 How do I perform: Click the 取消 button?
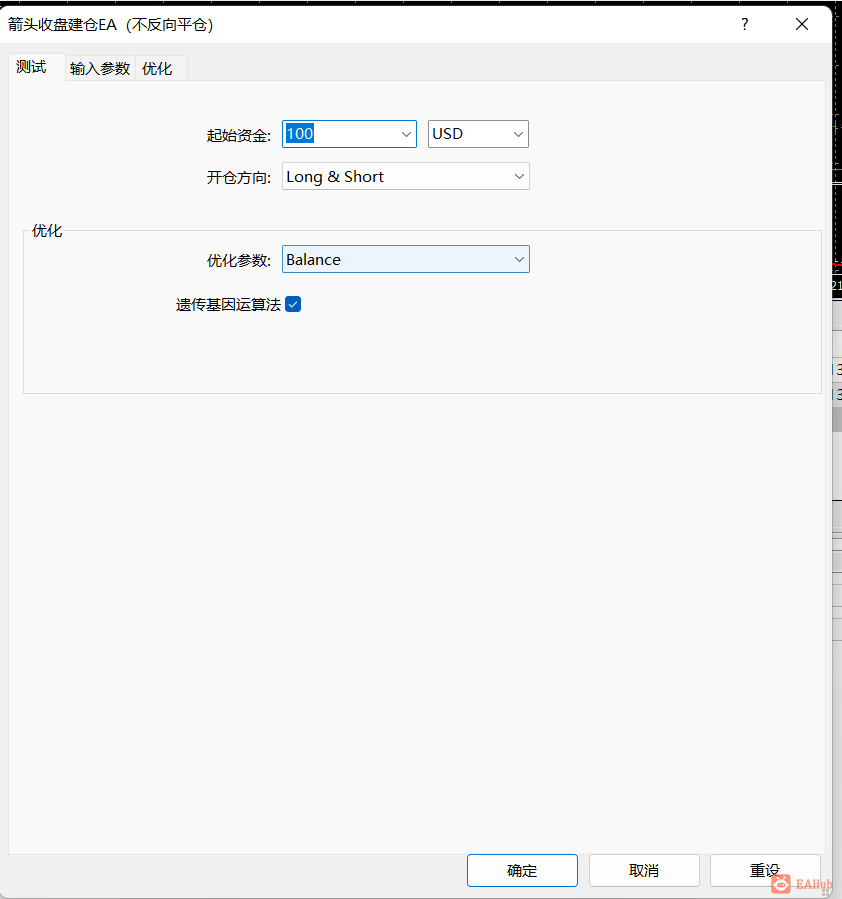(644, 870)
